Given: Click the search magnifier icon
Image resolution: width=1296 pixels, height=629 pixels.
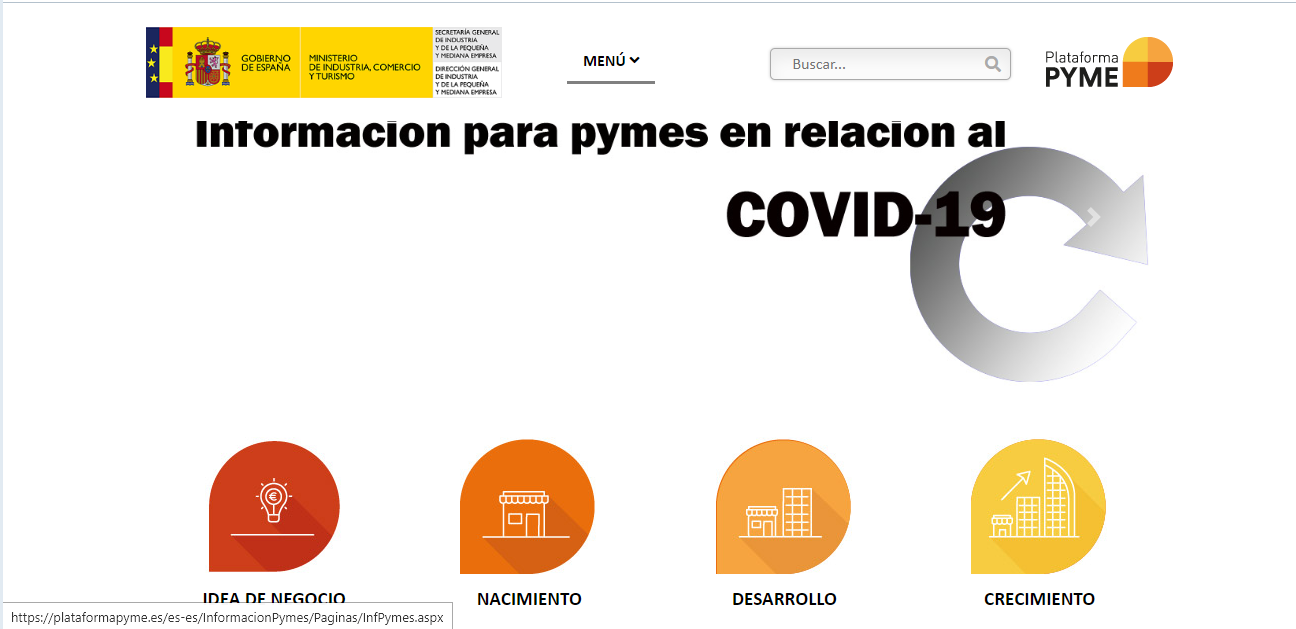Looking at the screenshot, I should pyautogui.click(x=993, y=64).
